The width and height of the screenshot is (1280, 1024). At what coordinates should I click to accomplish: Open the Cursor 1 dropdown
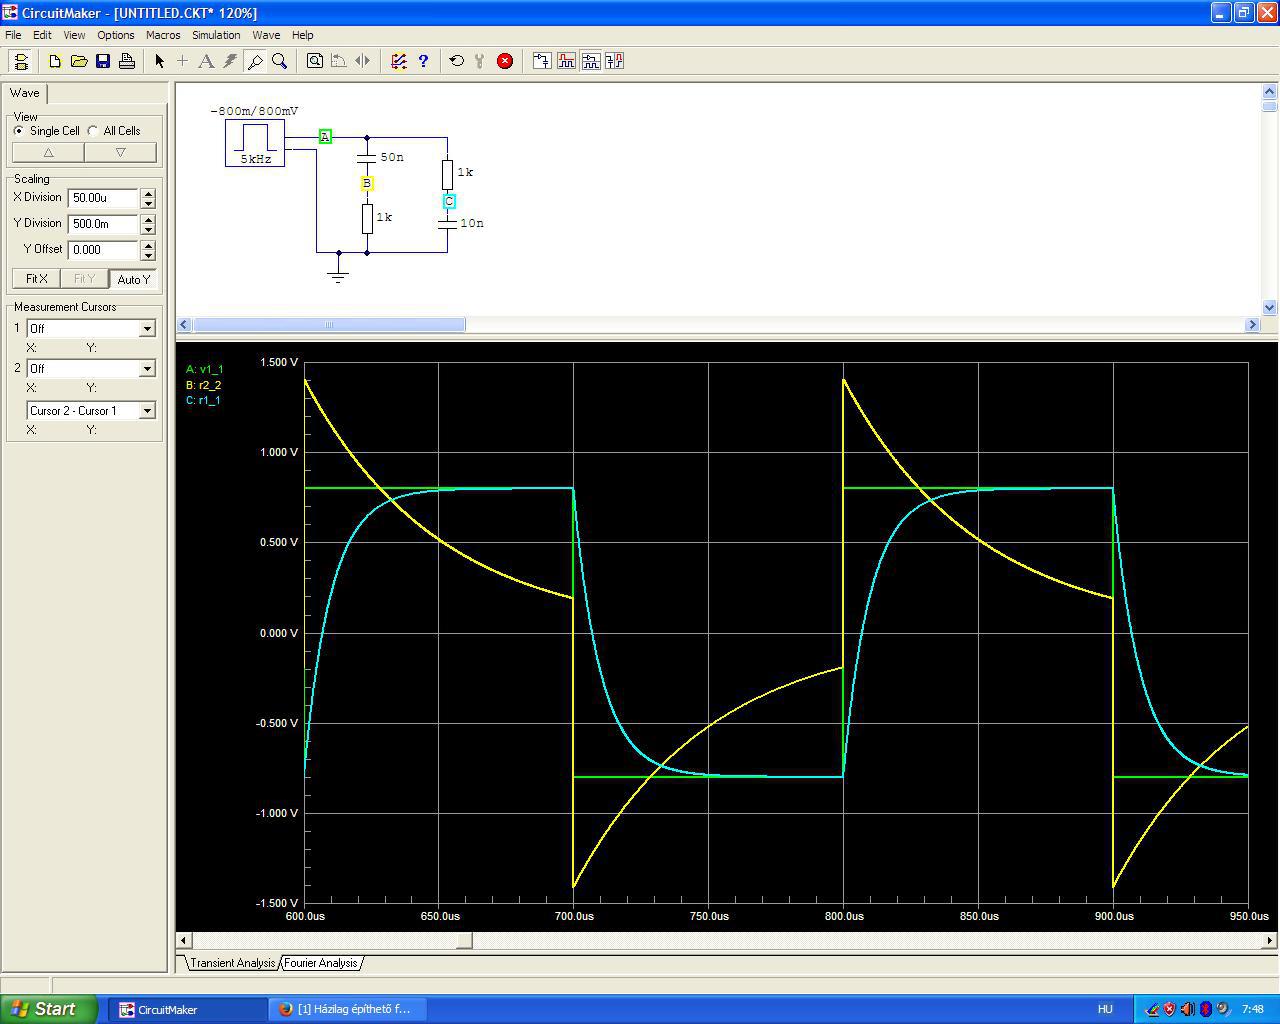pos(147,329)
